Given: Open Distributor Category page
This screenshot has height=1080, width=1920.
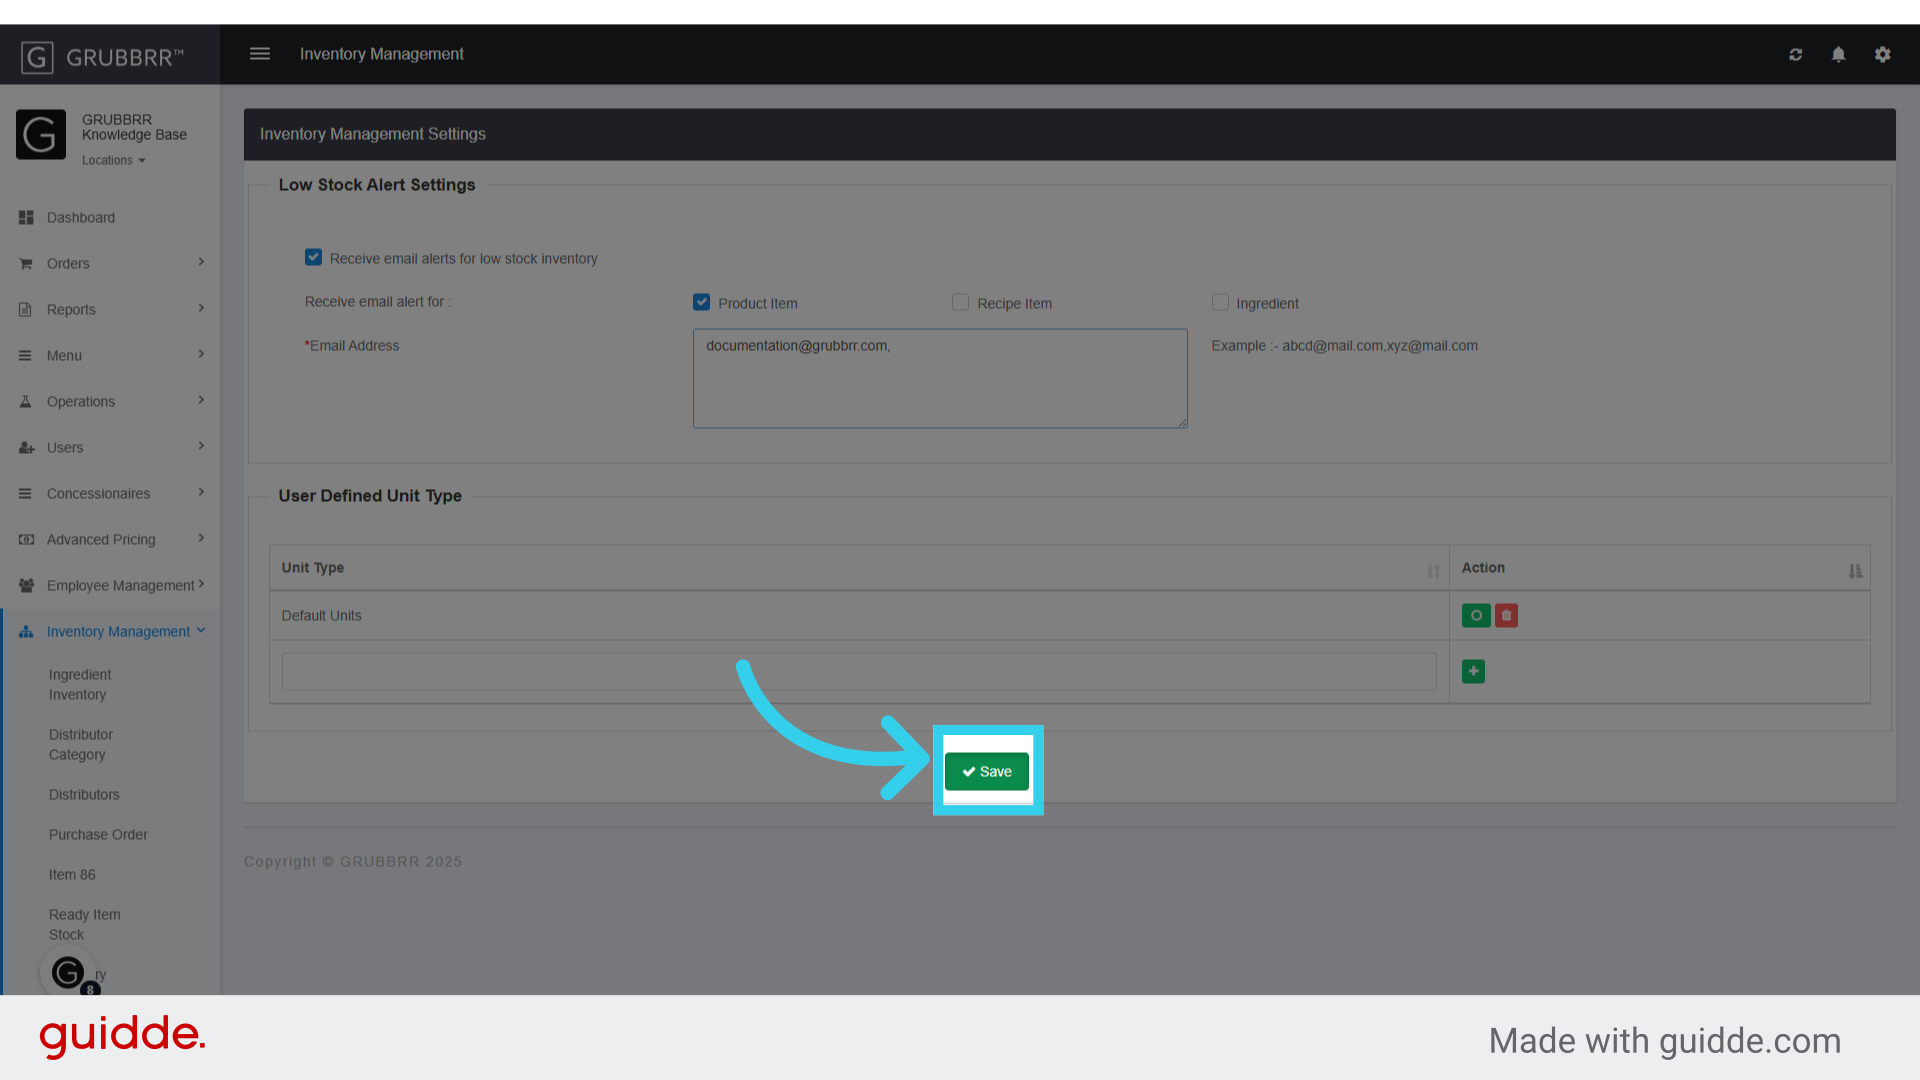Looking at the screenshot, I should click(x=81, y=745).
